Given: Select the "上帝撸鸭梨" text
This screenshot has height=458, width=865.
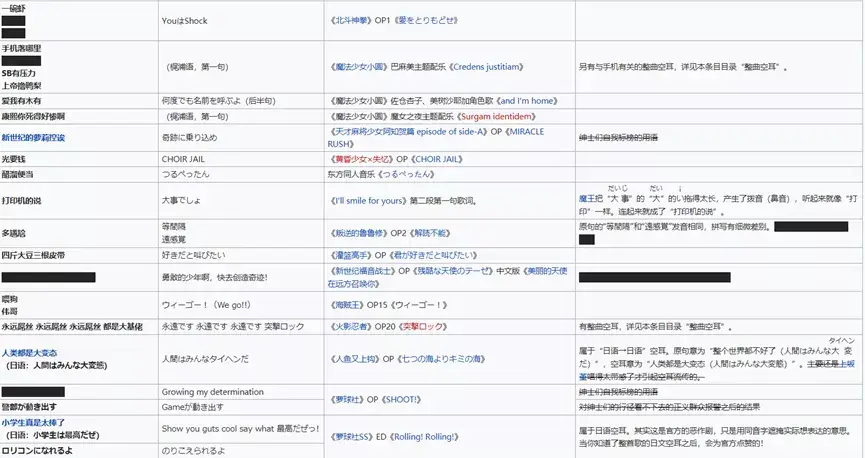Looking at the screenshot, I should [x=21, y=86].
